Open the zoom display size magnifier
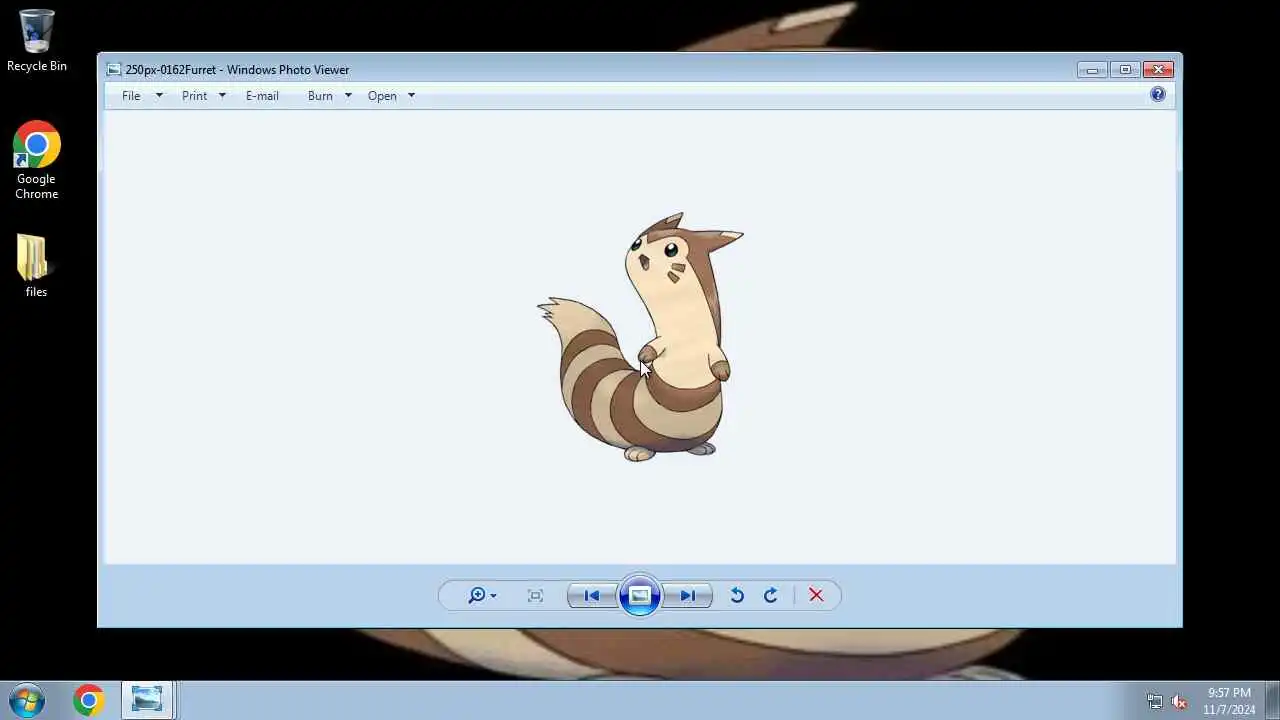Image resolution: width=1280 pixels, height=720 pixels. pos(477,596)
